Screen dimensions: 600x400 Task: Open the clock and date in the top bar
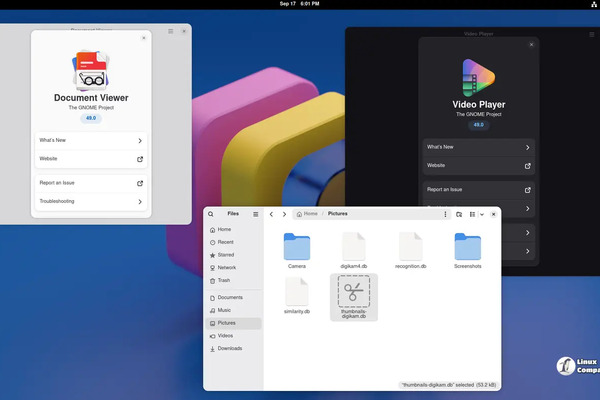pyautogui.click(x=299, y=4)
